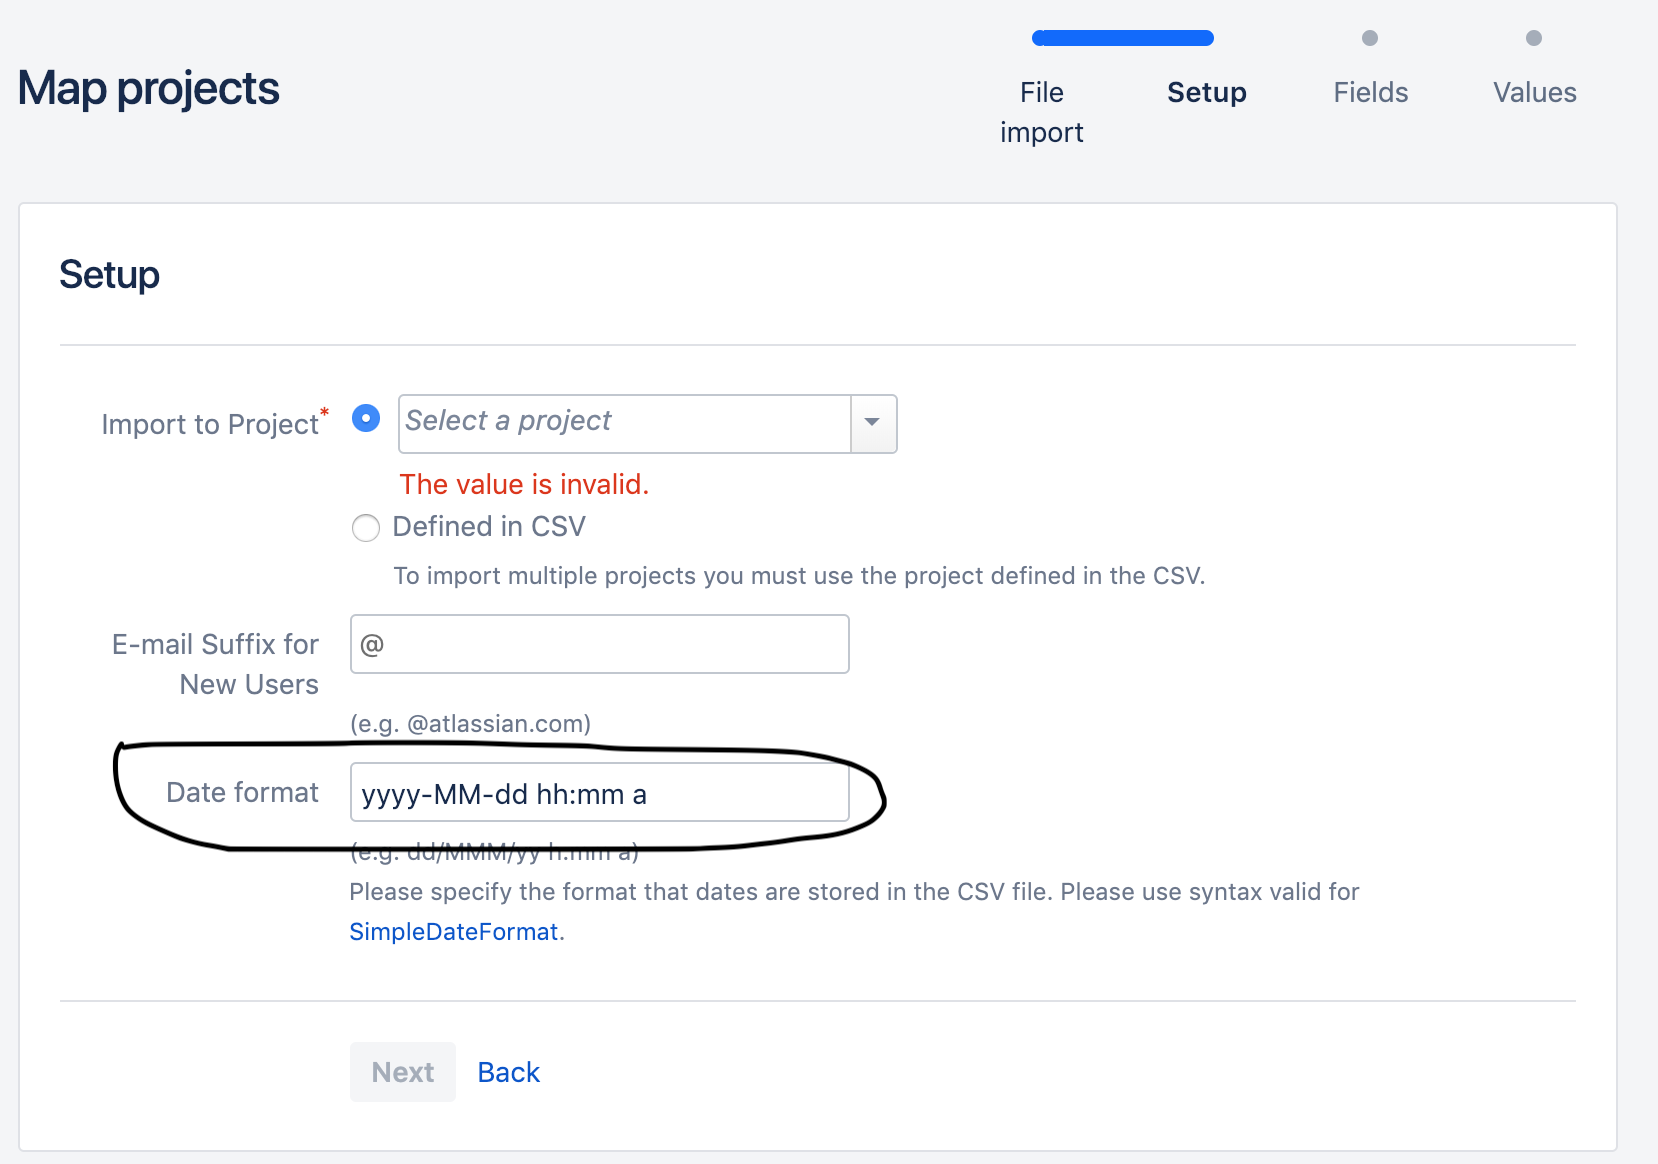Go Back to the previous step
This screenshot has width=1658, height=1164.
point(508,1072)
